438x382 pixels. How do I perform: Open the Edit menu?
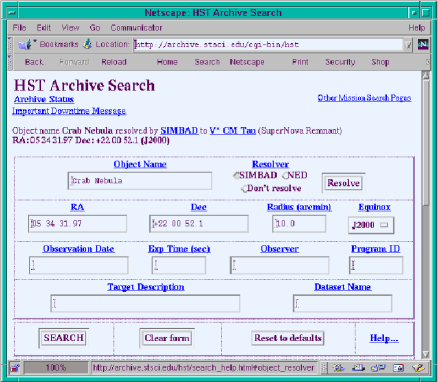click(44, 28)
